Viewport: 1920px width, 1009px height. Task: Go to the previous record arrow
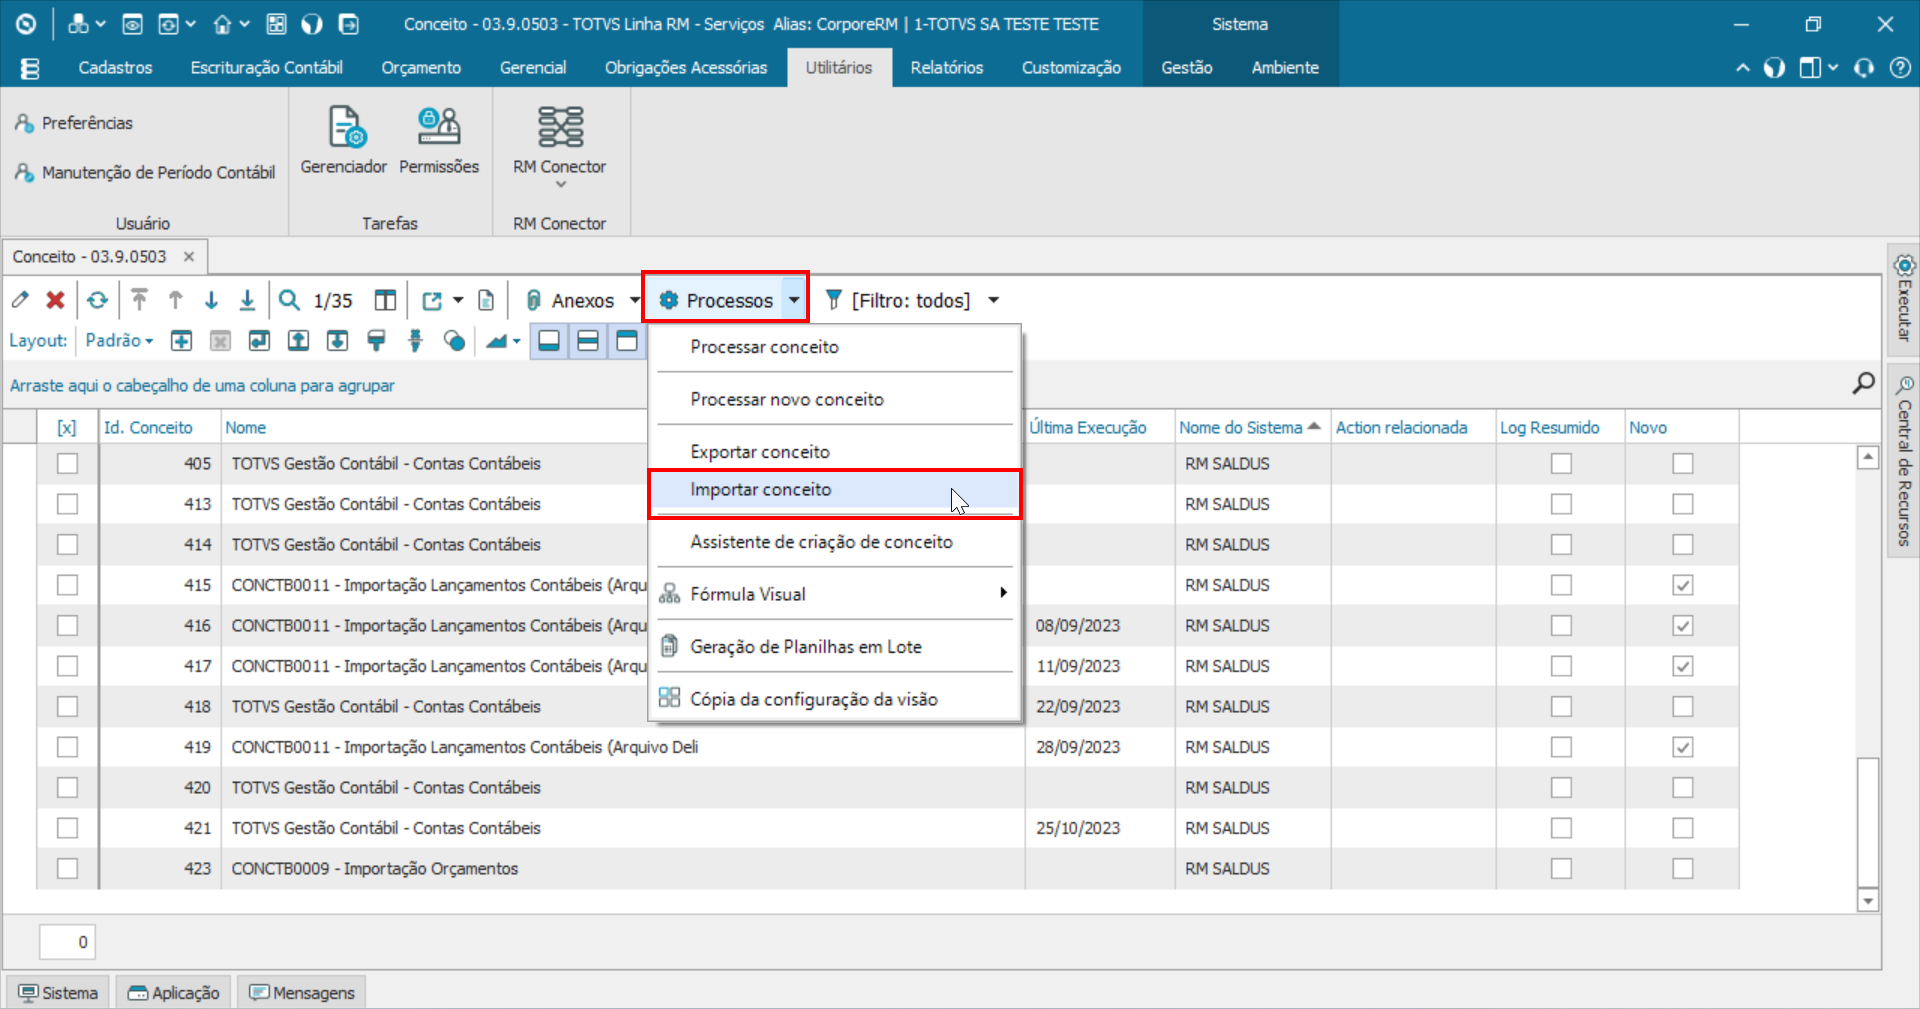[x=176, y=300]
